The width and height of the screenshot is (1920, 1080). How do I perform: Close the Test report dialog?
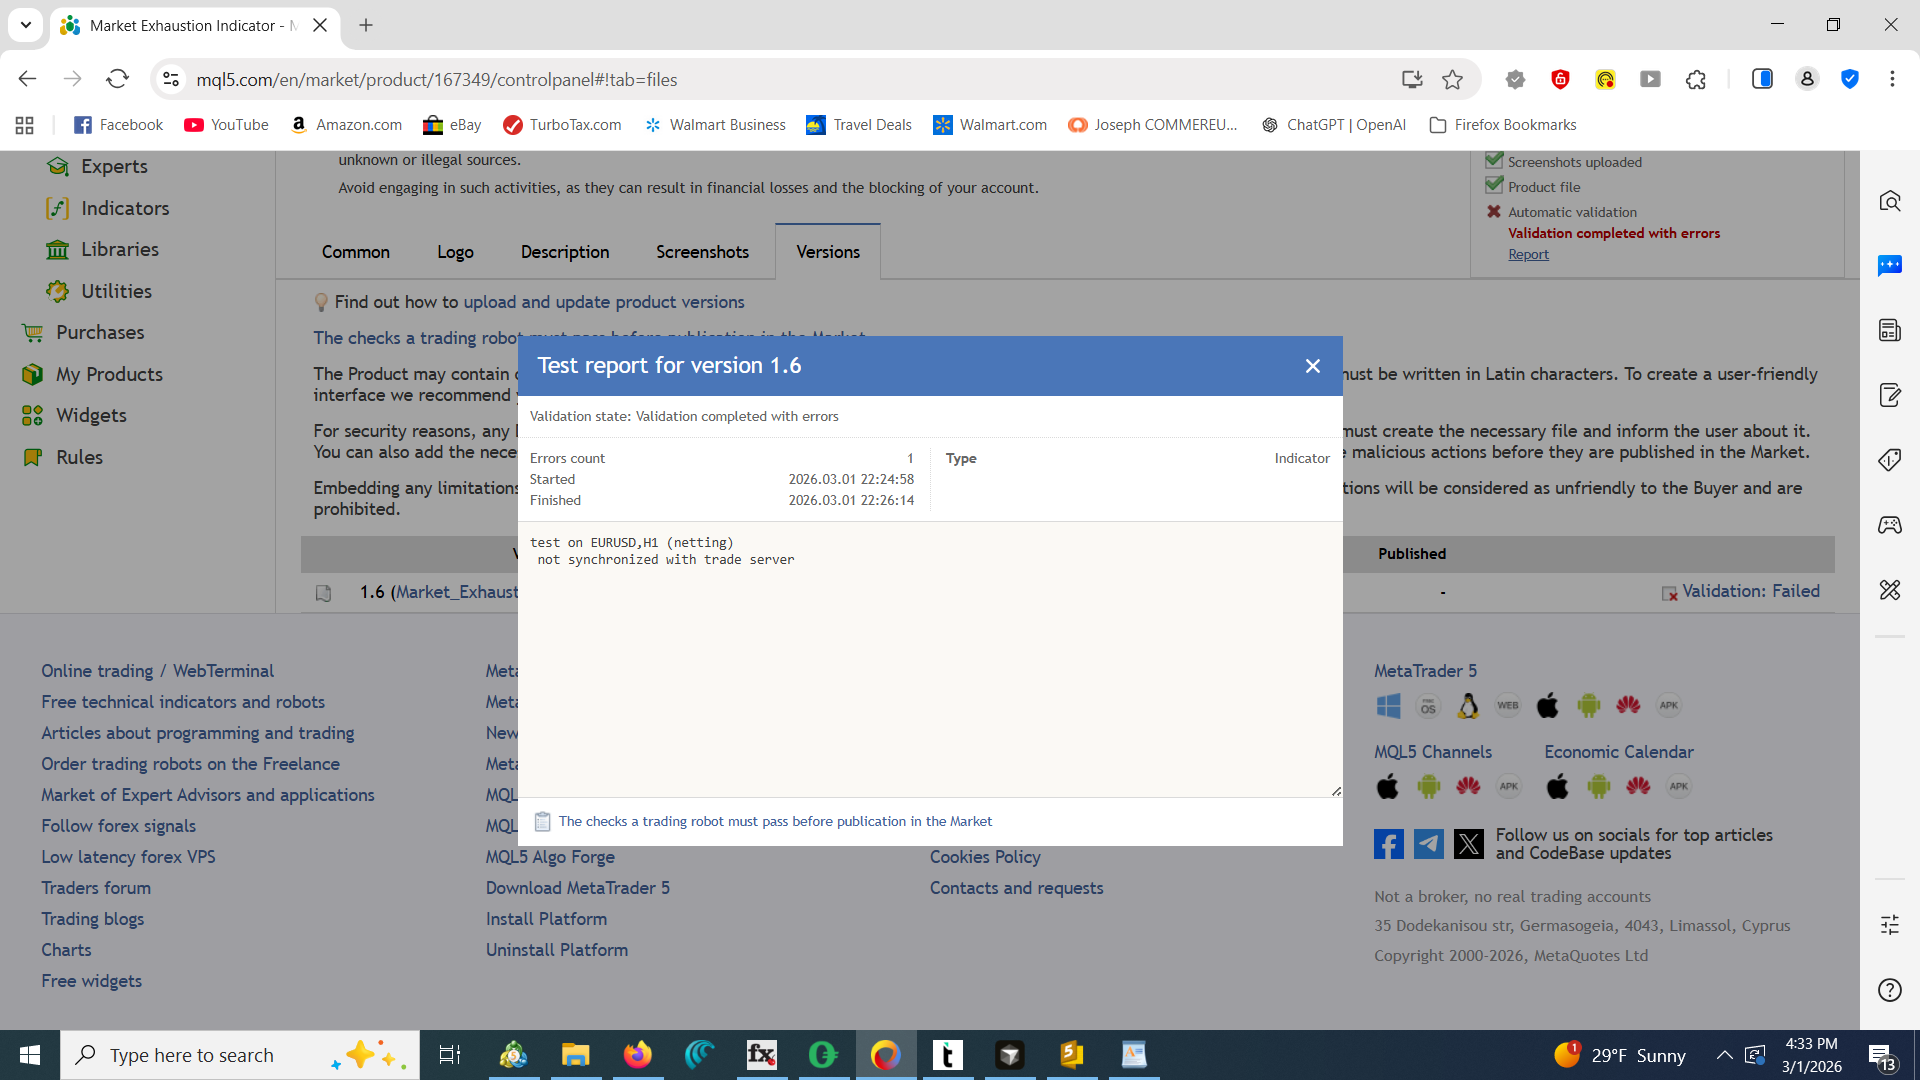1312,366
